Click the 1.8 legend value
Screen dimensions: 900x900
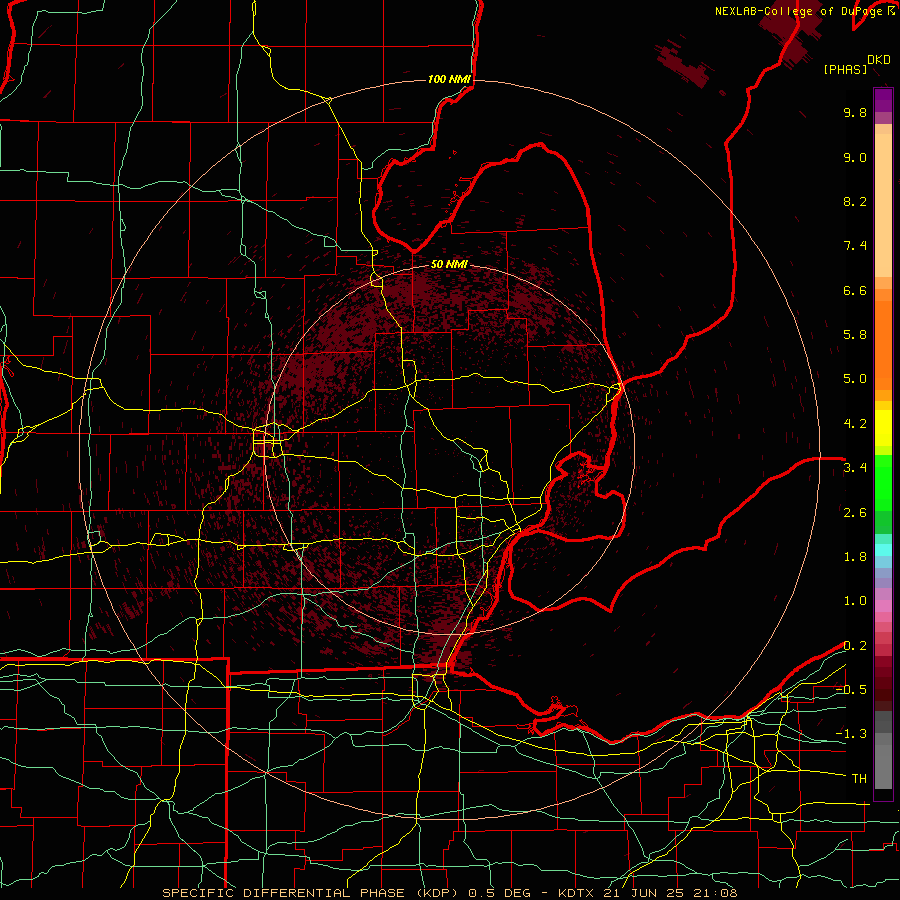[x=855, y=557]
